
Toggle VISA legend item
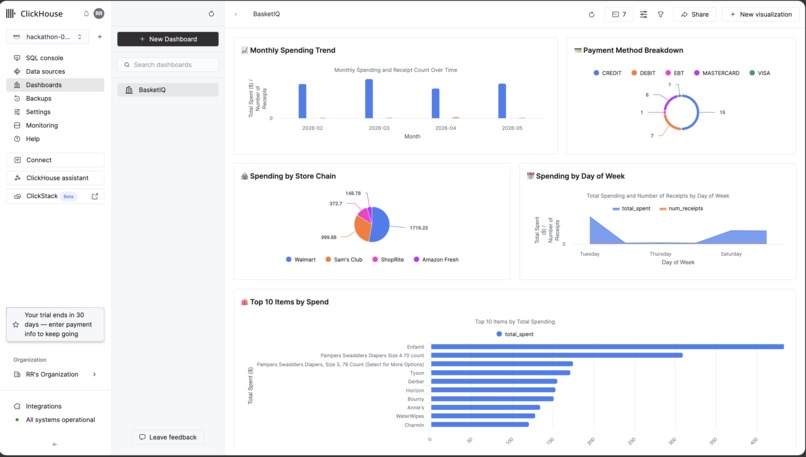(760, 73)
